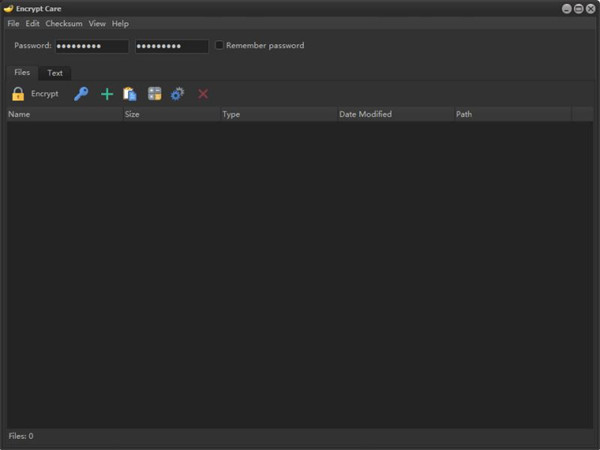Click the blue key decrypt icon
This screenshot has width=600, height=450.
click(81, 94)
